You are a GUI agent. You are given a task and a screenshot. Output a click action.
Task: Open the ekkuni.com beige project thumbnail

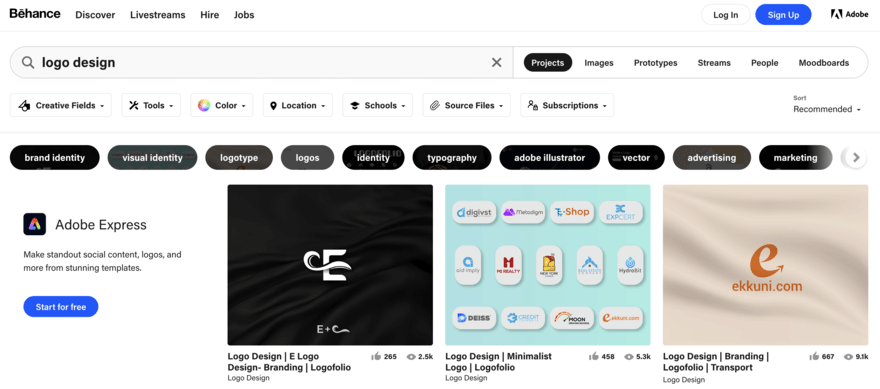coord(766,265)
